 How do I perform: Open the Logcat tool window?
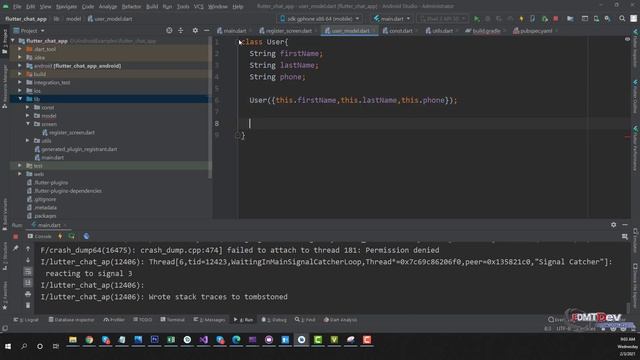tap(26, 320)
